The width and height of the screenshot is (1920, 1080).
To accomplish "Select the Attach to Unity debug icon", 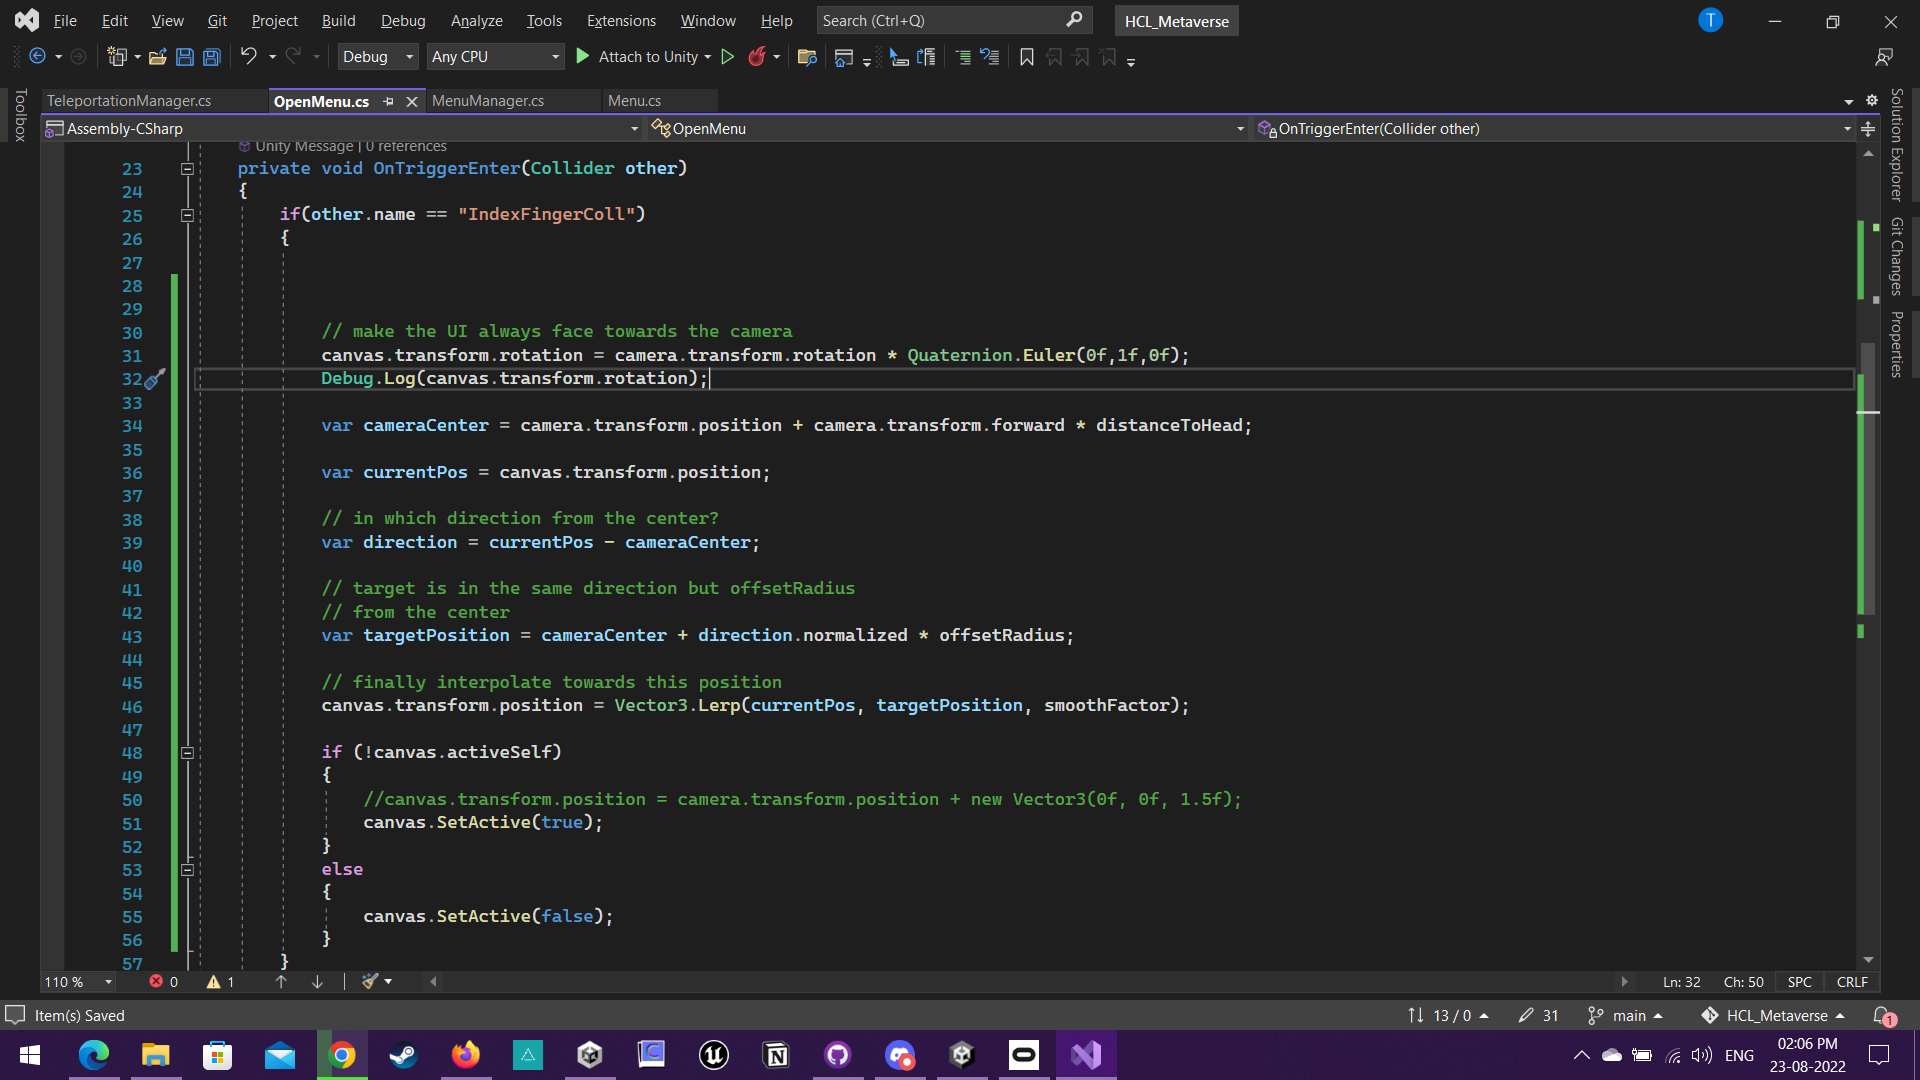I will [x=583, y=57].
